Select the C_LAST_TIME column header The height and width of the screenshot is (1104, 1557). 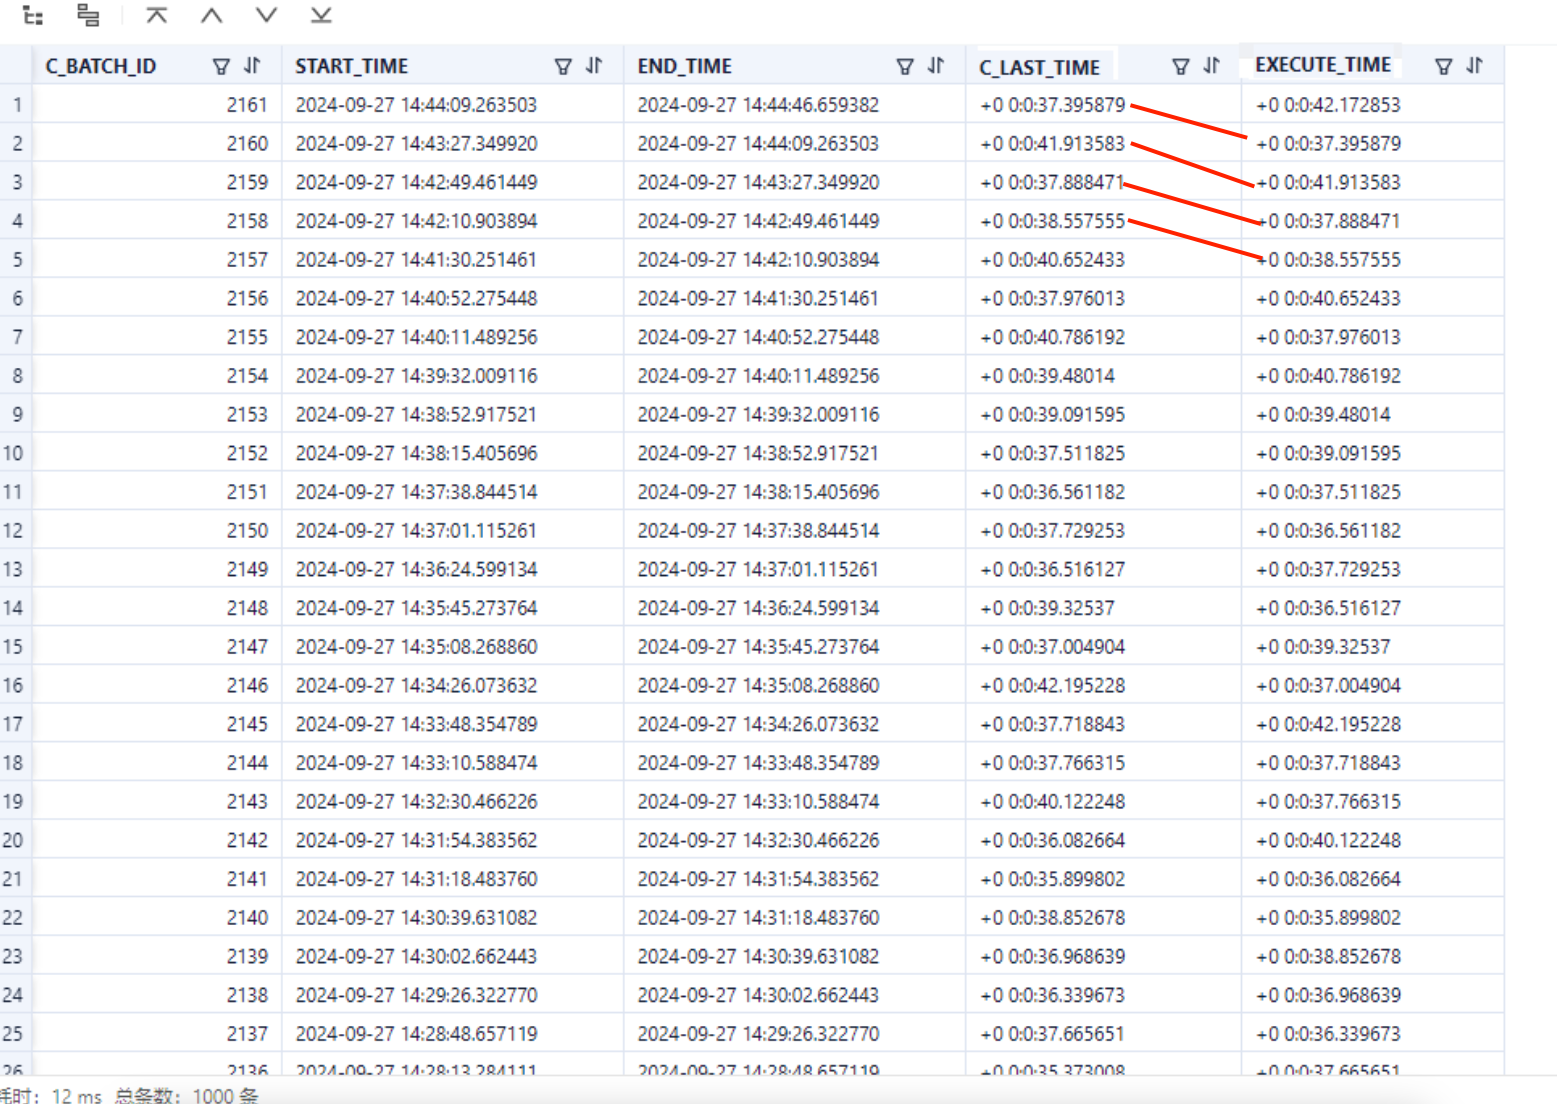click(1040, 67)
